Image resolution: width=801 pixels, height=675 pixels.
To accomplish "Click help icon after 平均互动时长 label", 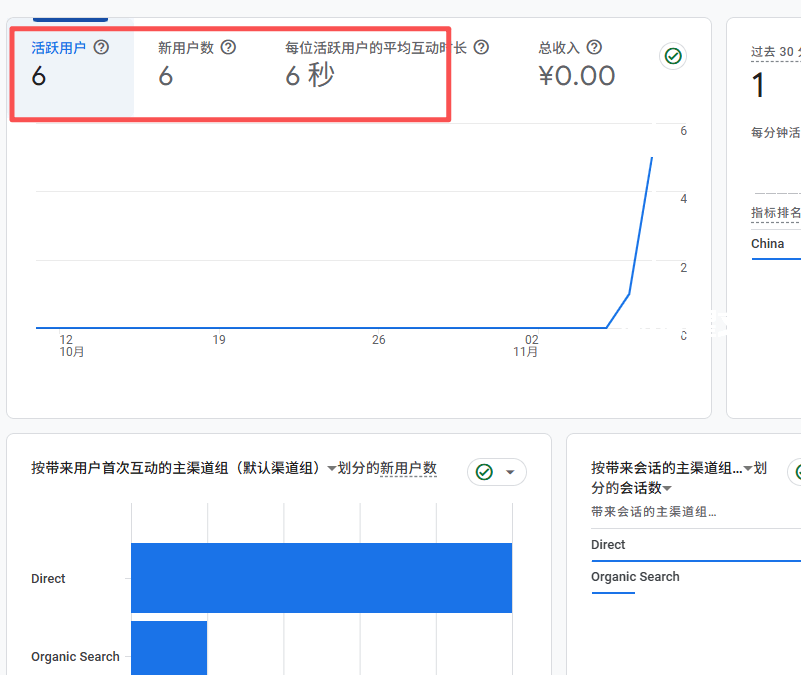I will tap(481, 47).
